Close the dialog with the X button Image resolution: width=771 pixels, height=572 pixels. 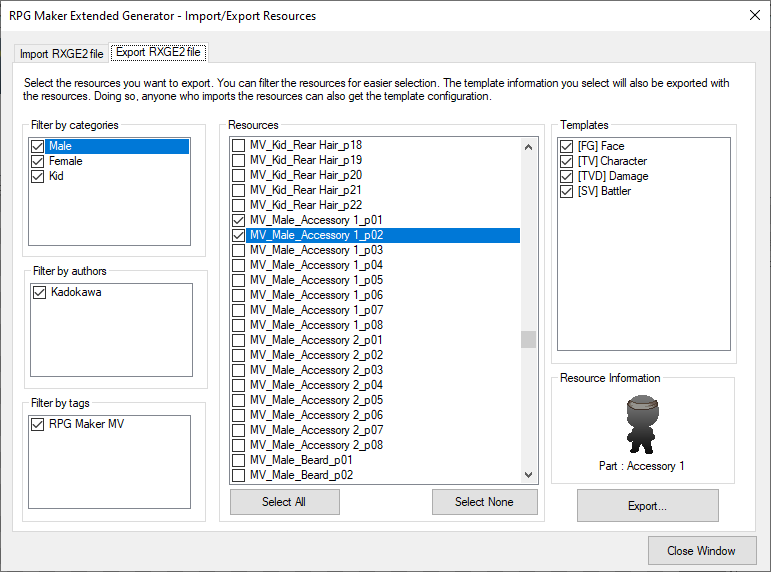coord(755,15)
